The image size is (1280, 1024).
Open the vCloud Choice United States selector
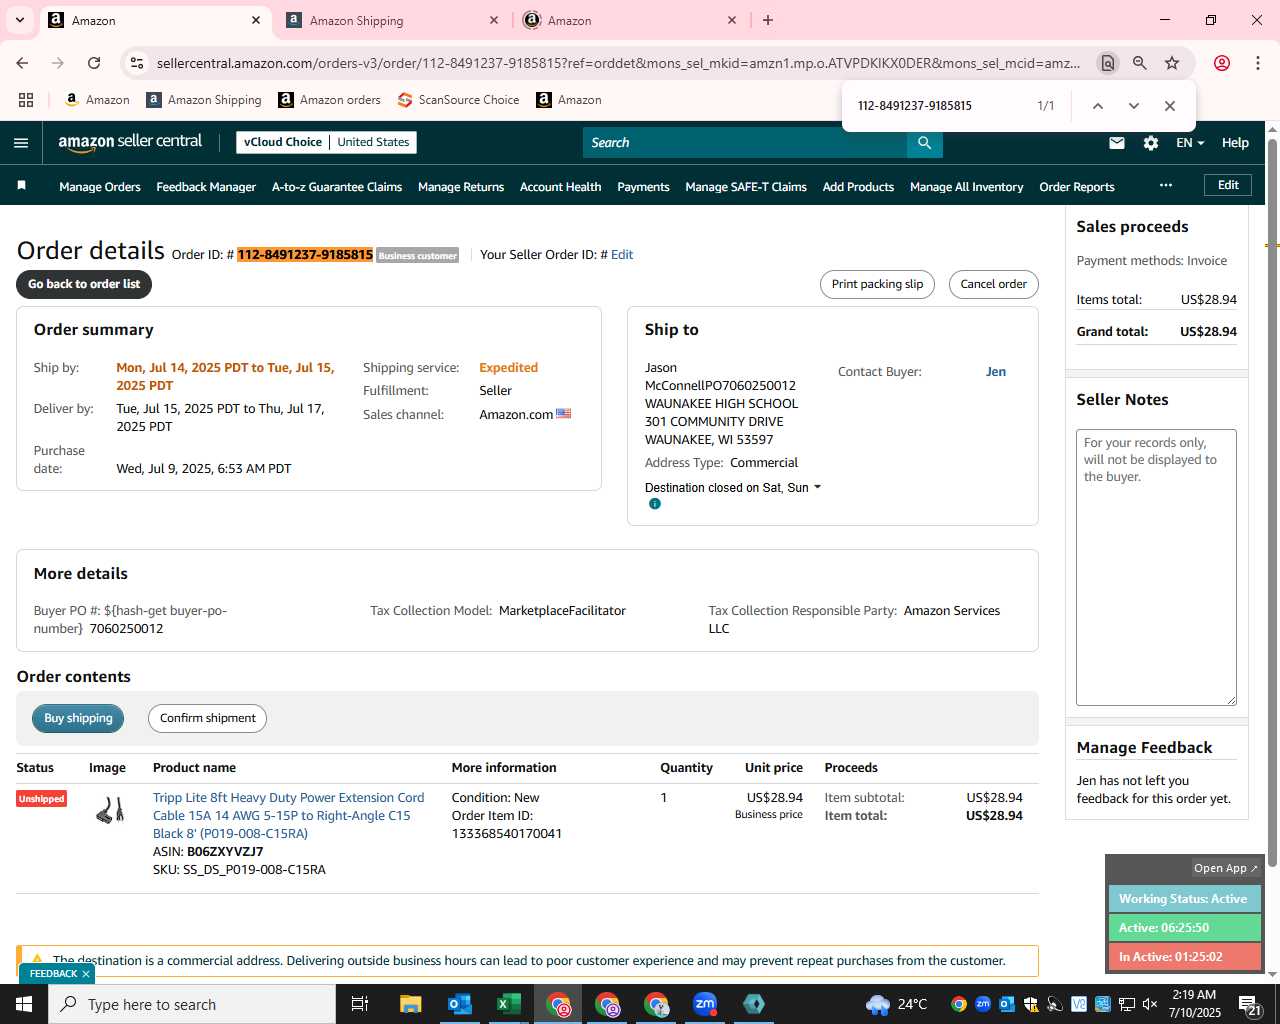327,142
